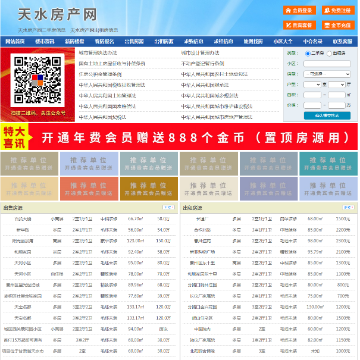The width and height of the screenshot is (360, 360).
Task: Open 出租房源 navigation item
Action: coord(164,42)
